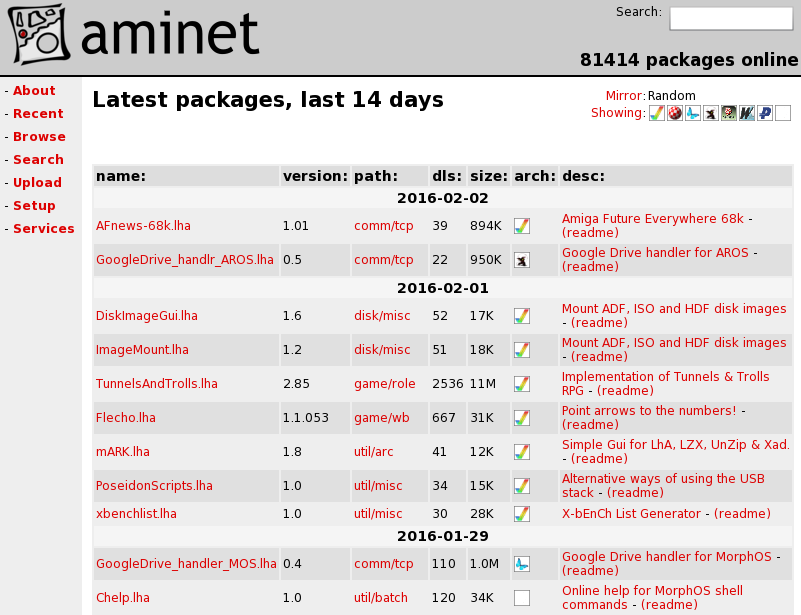
Task: Toggle the blue butterfly MorphOS filter in Showing
Action: point(693,113)
